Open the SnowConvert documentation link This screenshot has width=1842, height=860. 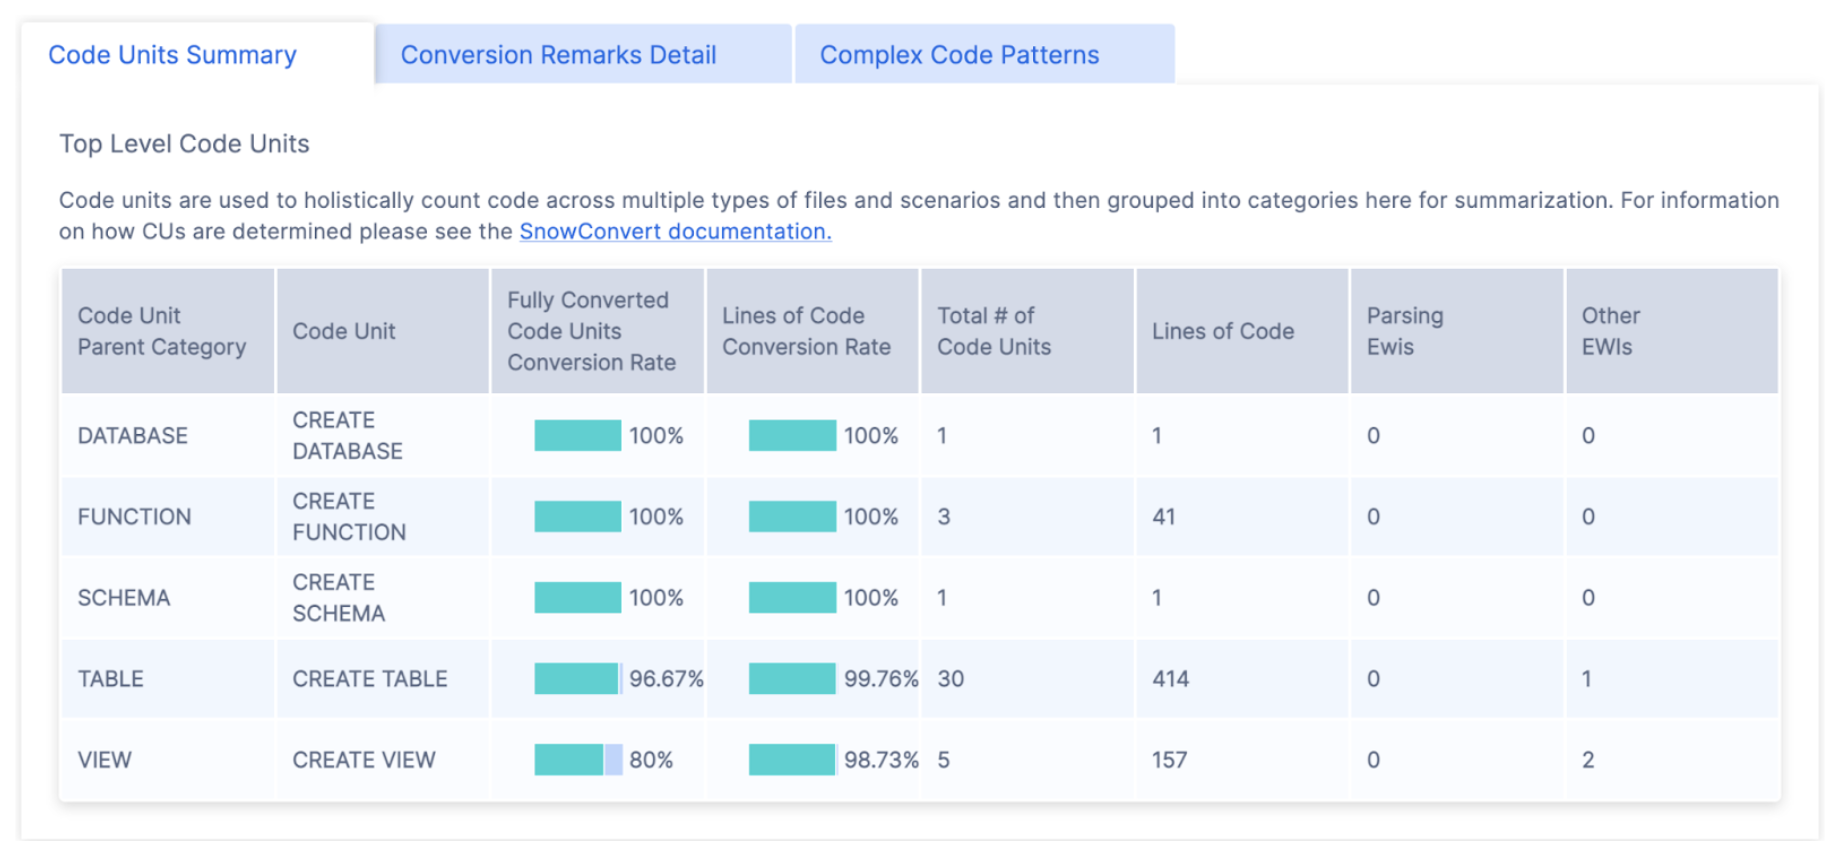pyautogui.click(x=675, y=231)
